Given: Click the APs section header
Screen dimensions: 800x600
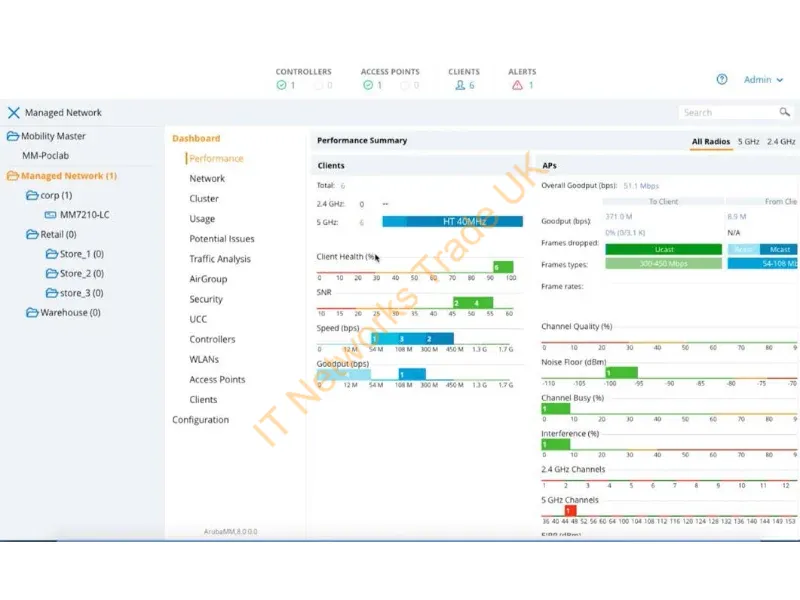Looking at the screenshot, I should tap(549, 166).
